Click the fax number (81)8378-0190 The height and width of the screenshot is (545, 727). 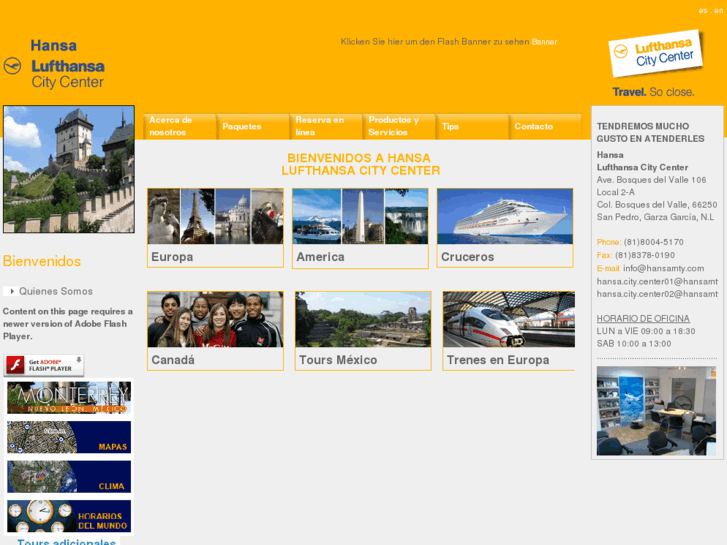[644, 255]
